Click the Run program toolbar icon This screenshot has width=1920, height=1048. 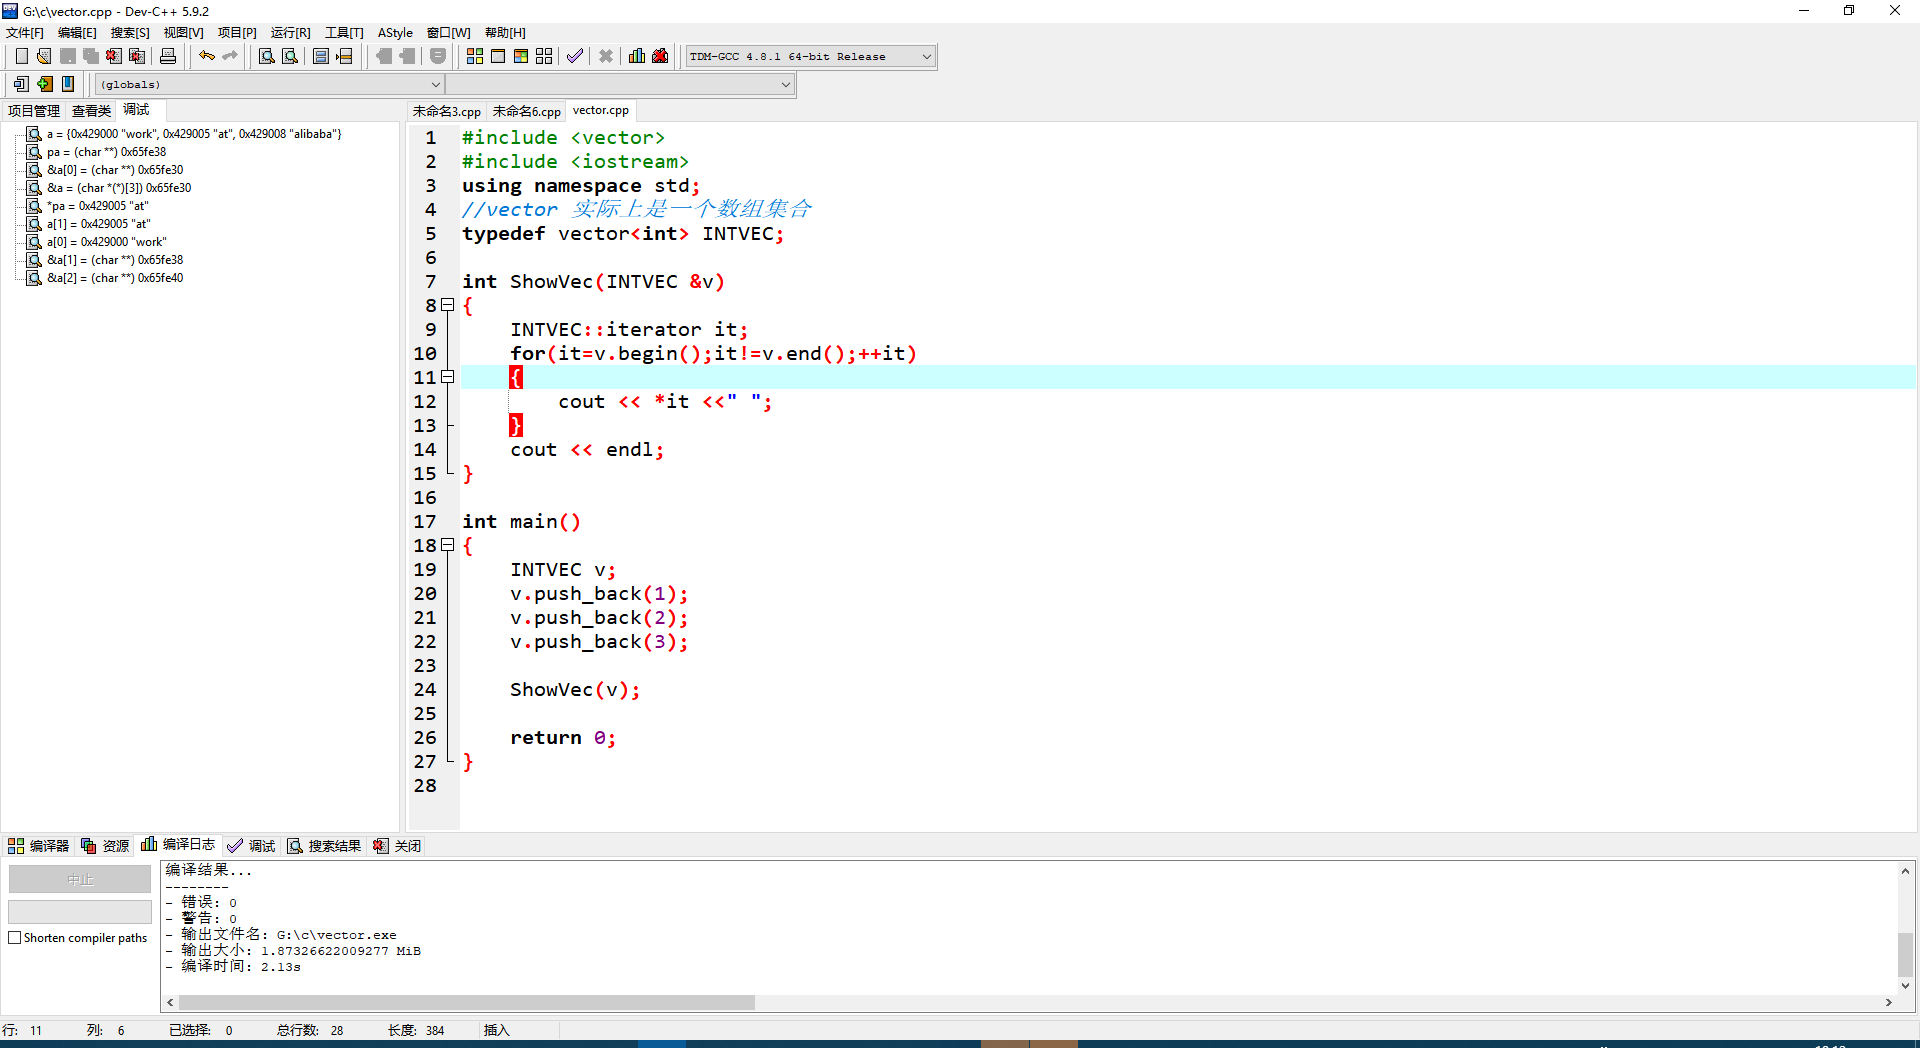click(x=498, y=56)
